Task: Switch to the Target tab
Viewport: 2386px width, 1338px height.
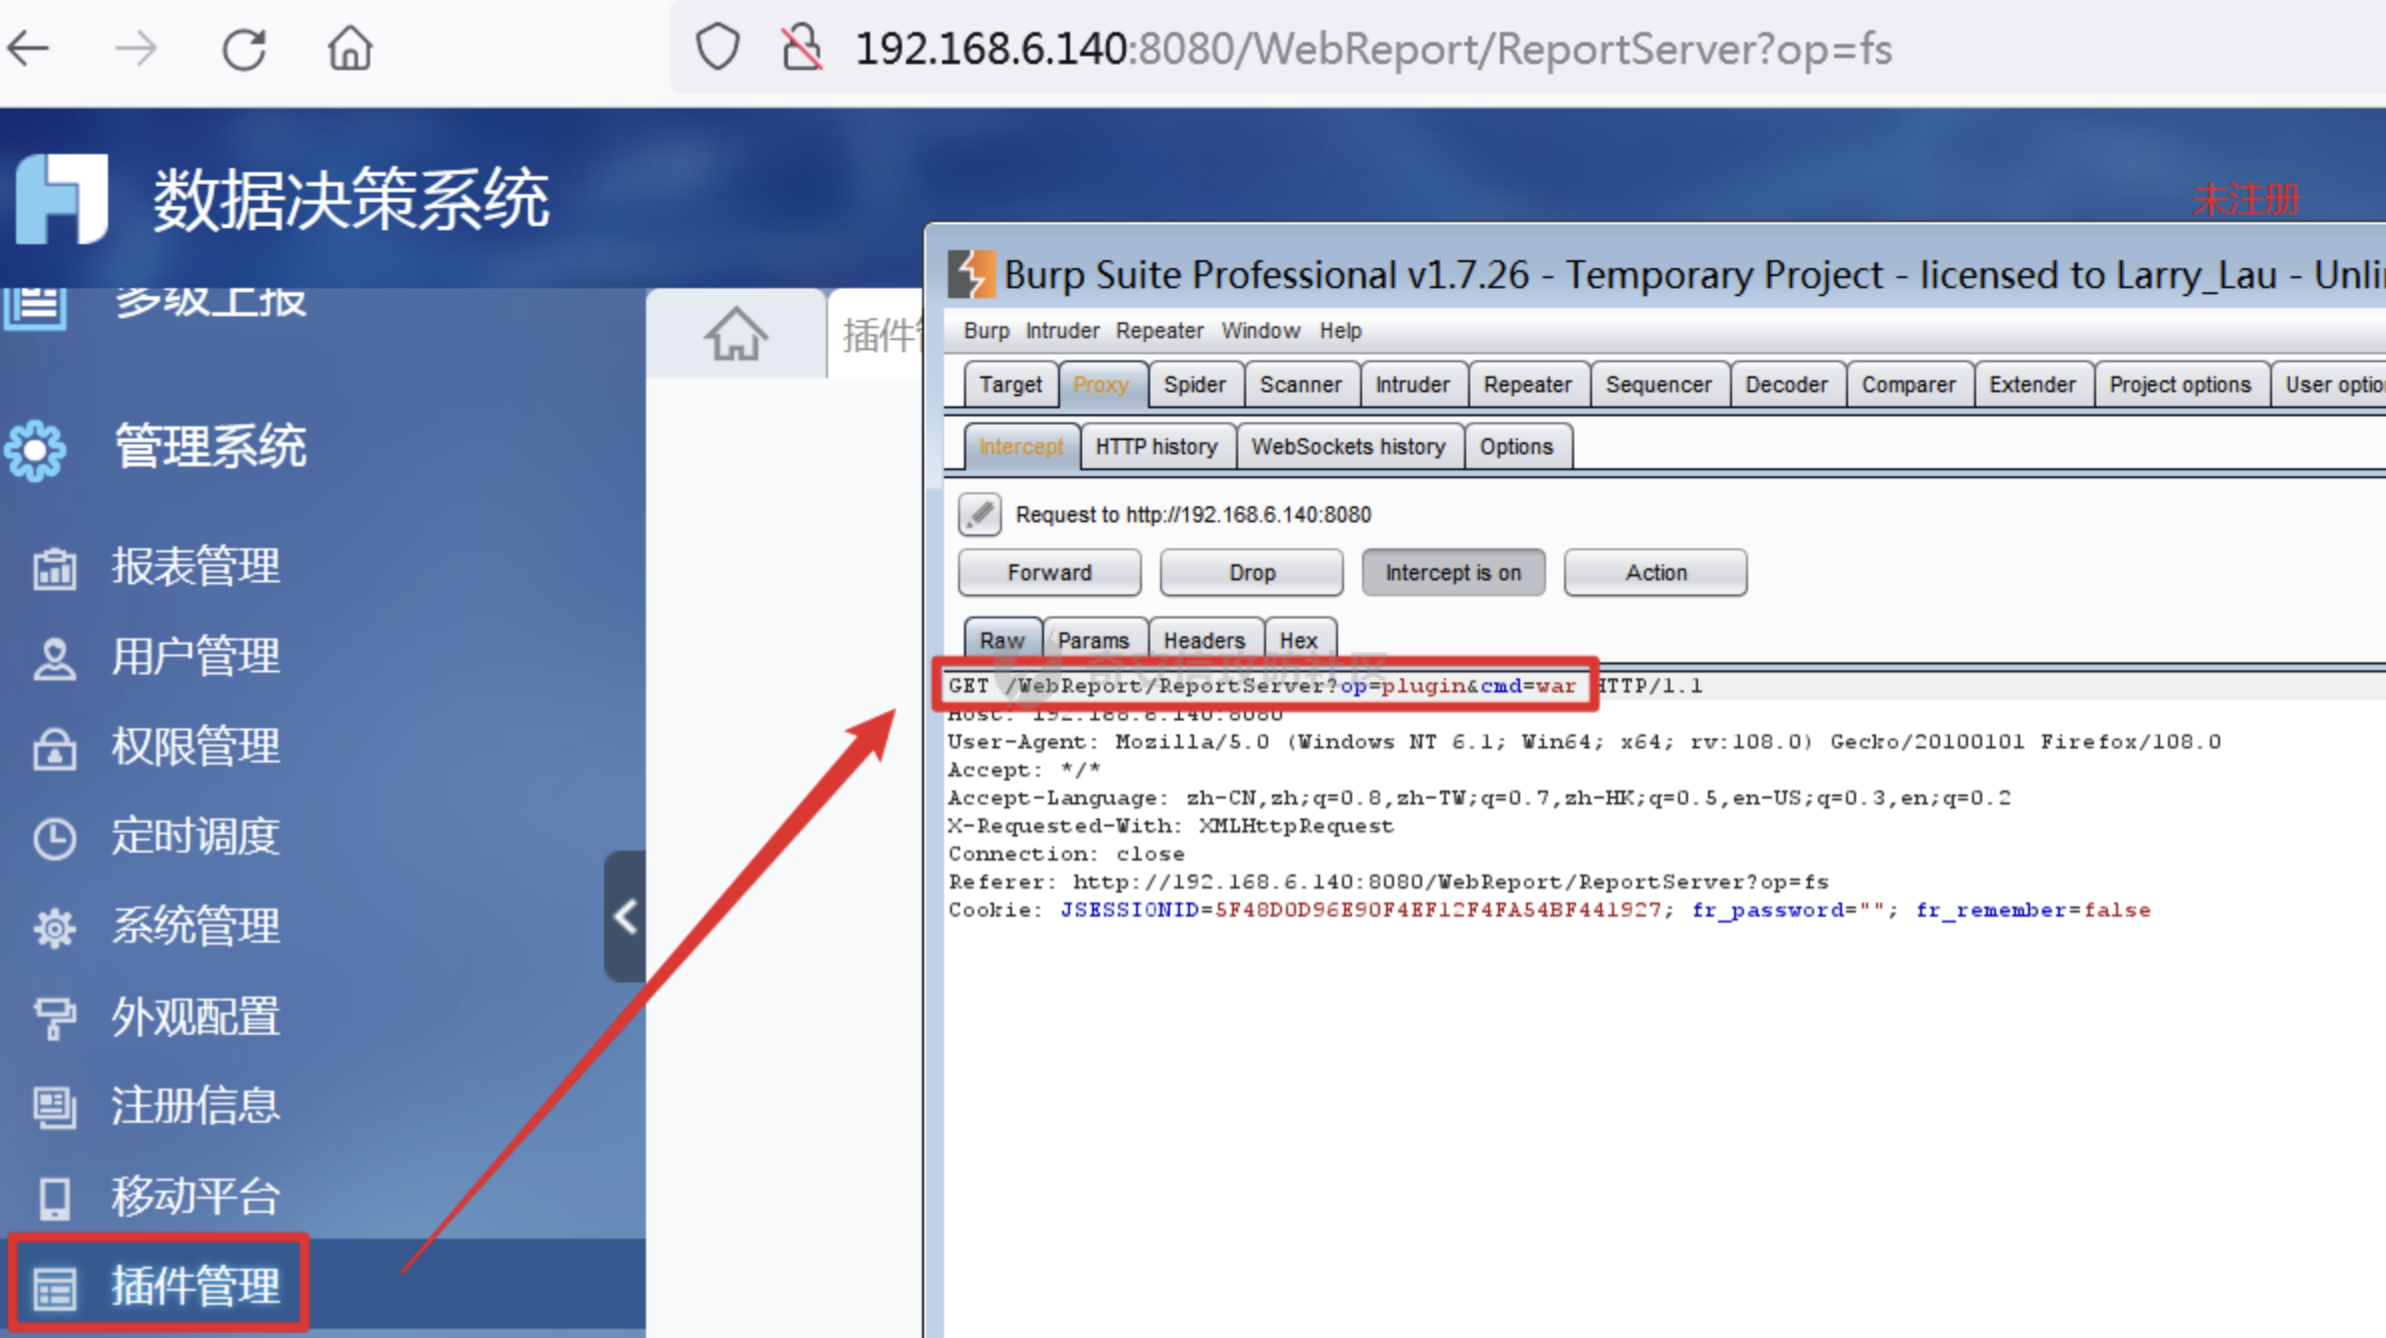Action: point(1011,385)
